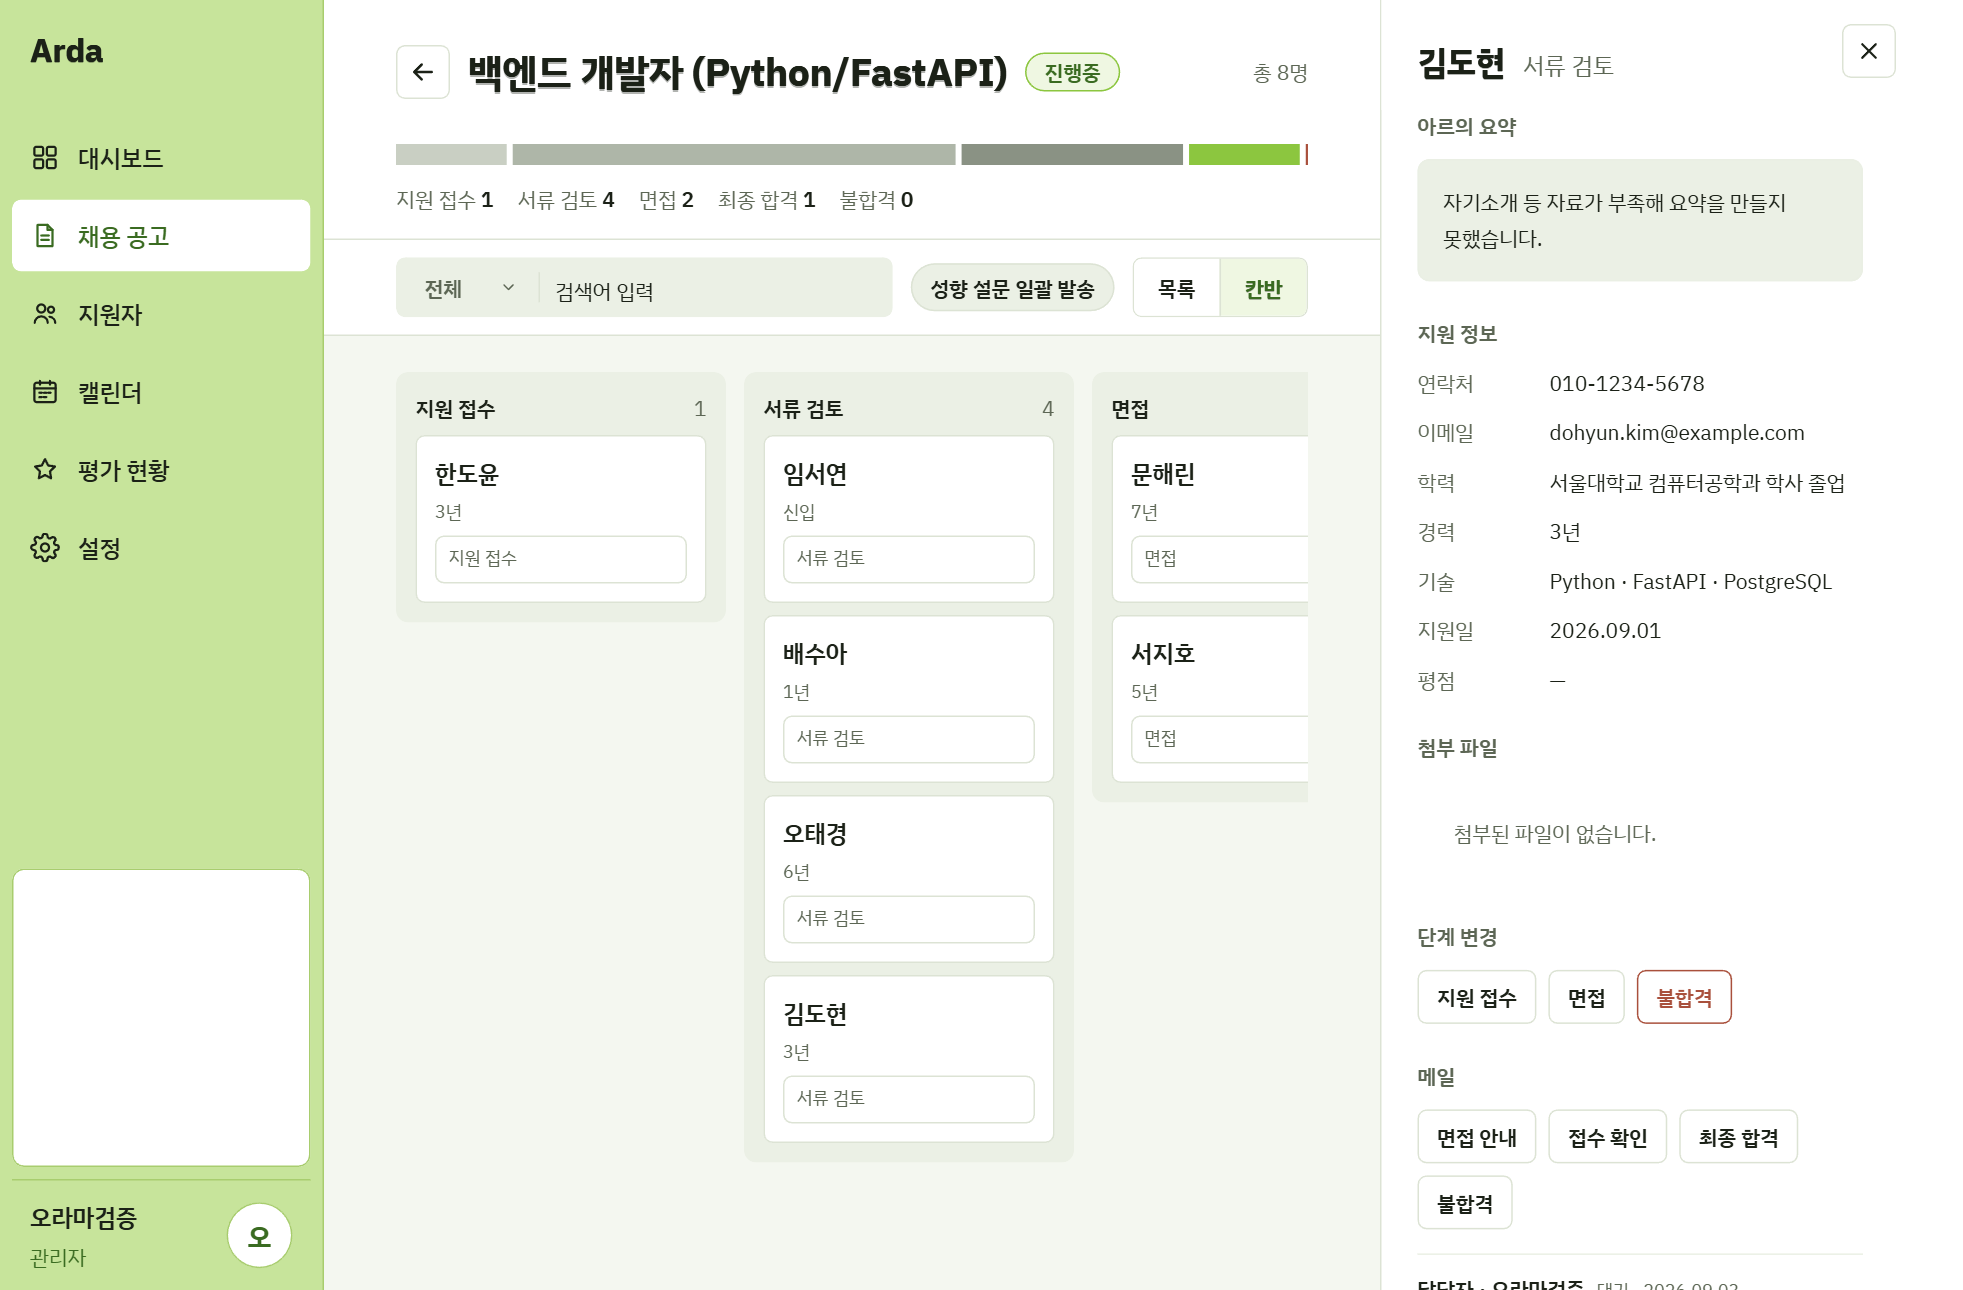Click 서류 검토 progress bar segment
The height and width of the screenshot is (1290, 1963).
point(734,154)
